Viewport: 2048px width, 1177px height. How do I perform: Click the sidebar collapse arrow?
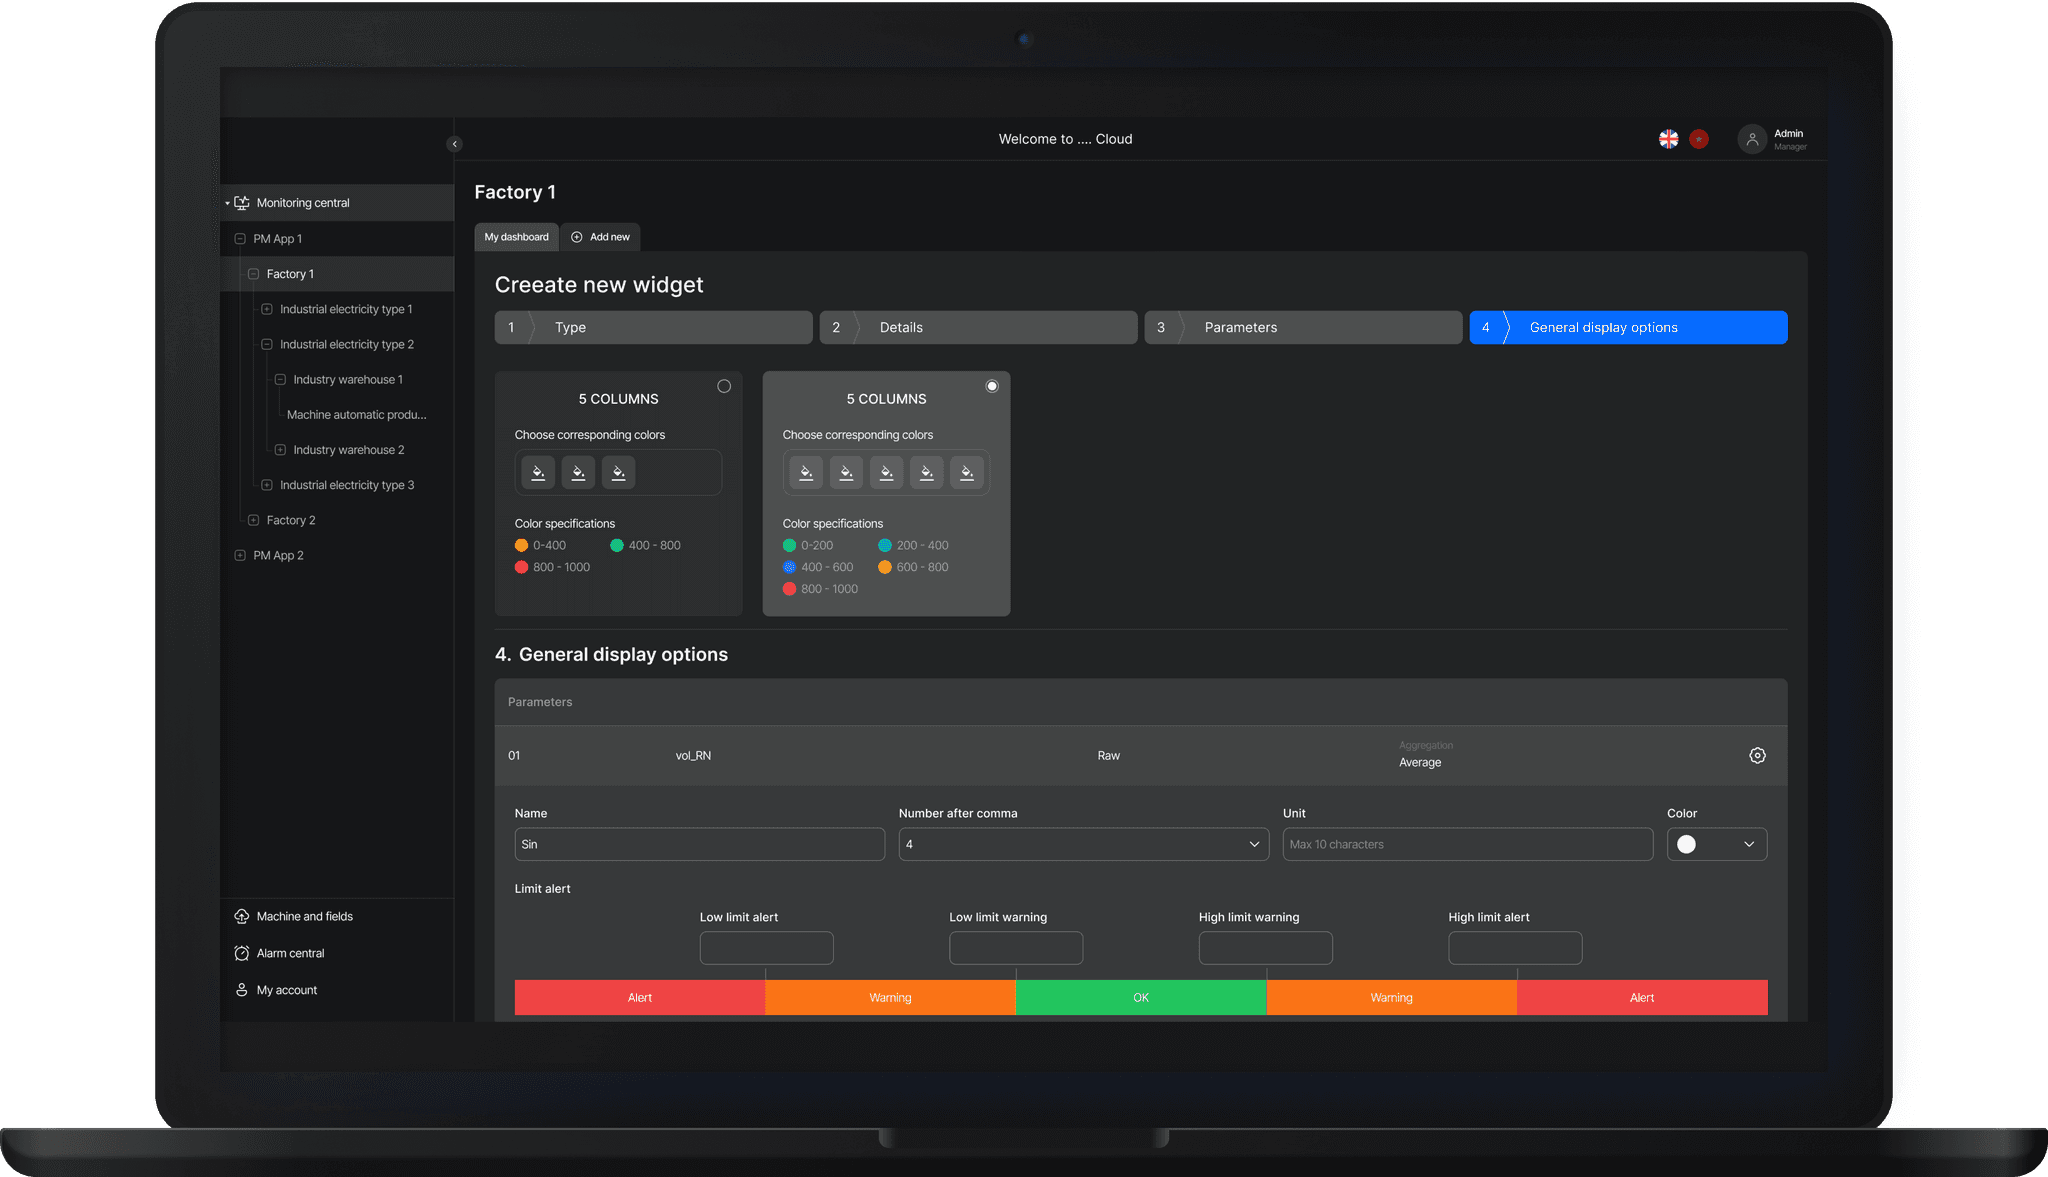[454, 144]
